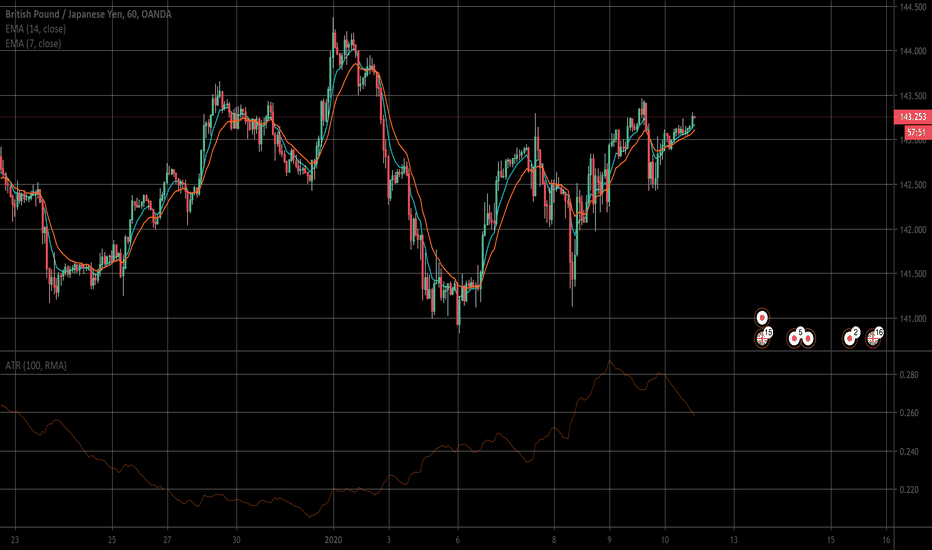Click the 57:51 countdown timer label

point(915,131)
